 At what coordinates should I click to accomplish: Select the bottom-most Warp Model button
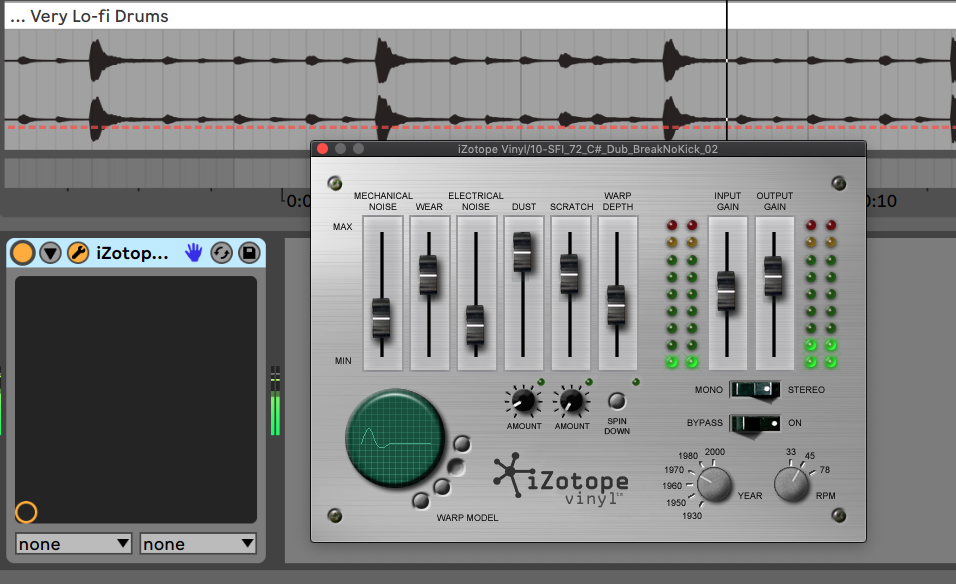tap(421, 501)
